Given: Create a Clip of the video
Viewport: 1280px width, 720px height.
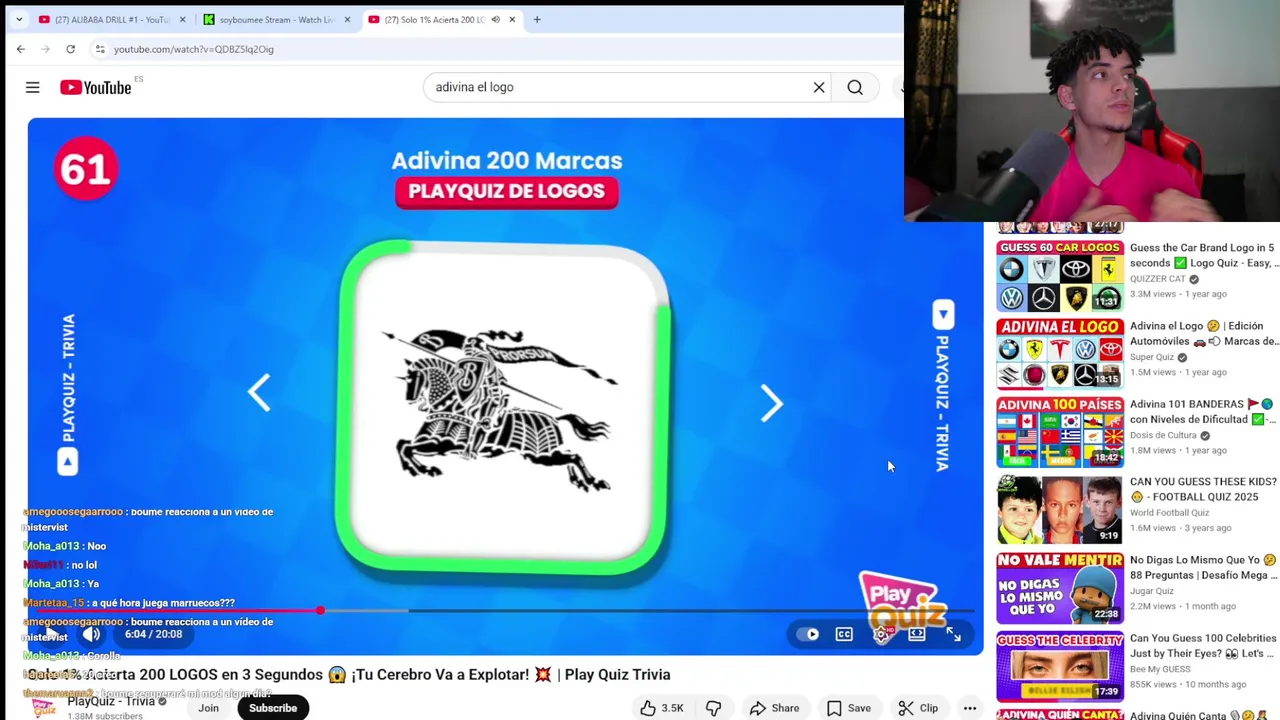Looking at the screenshot, I should click(x=918, y=708).
